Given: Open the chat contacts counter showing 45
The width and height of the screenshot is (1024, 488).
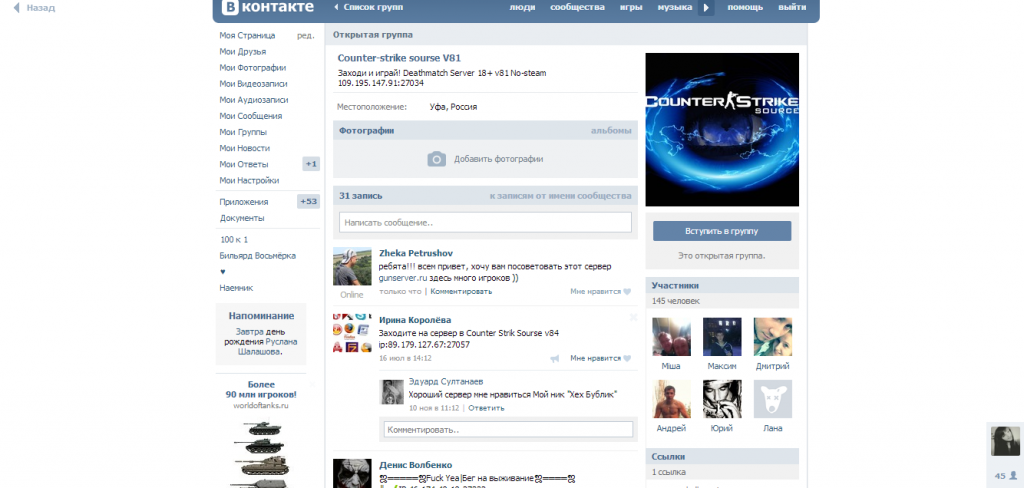Looking at the screenshot, I should click(1004, 475).
